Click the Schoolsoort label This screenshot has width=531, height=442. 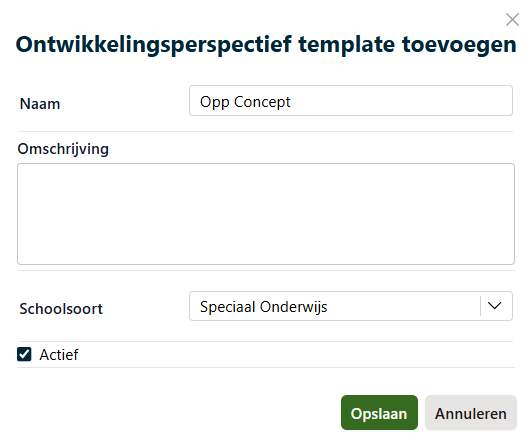[61, 309]
